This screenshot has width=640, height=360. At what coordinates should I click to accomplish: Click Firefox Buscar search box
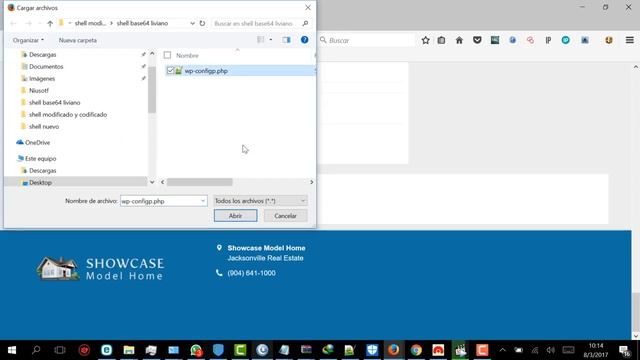point(366,40)
